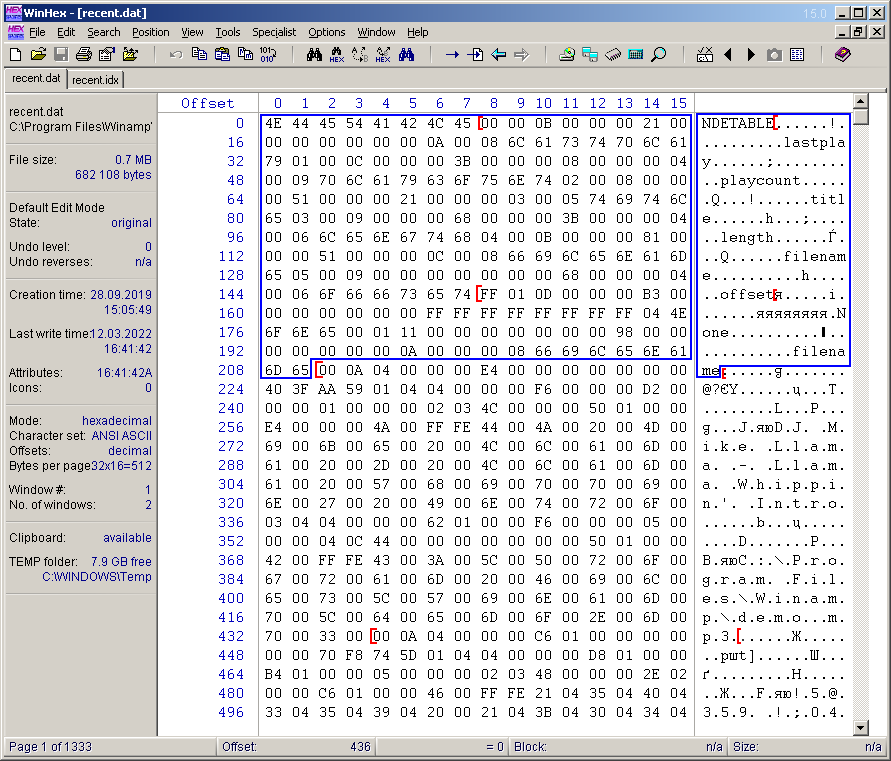Viewport: 891px width, 761px height.
Task: Click the Print icon in toolbar
Action: (84, 55)
